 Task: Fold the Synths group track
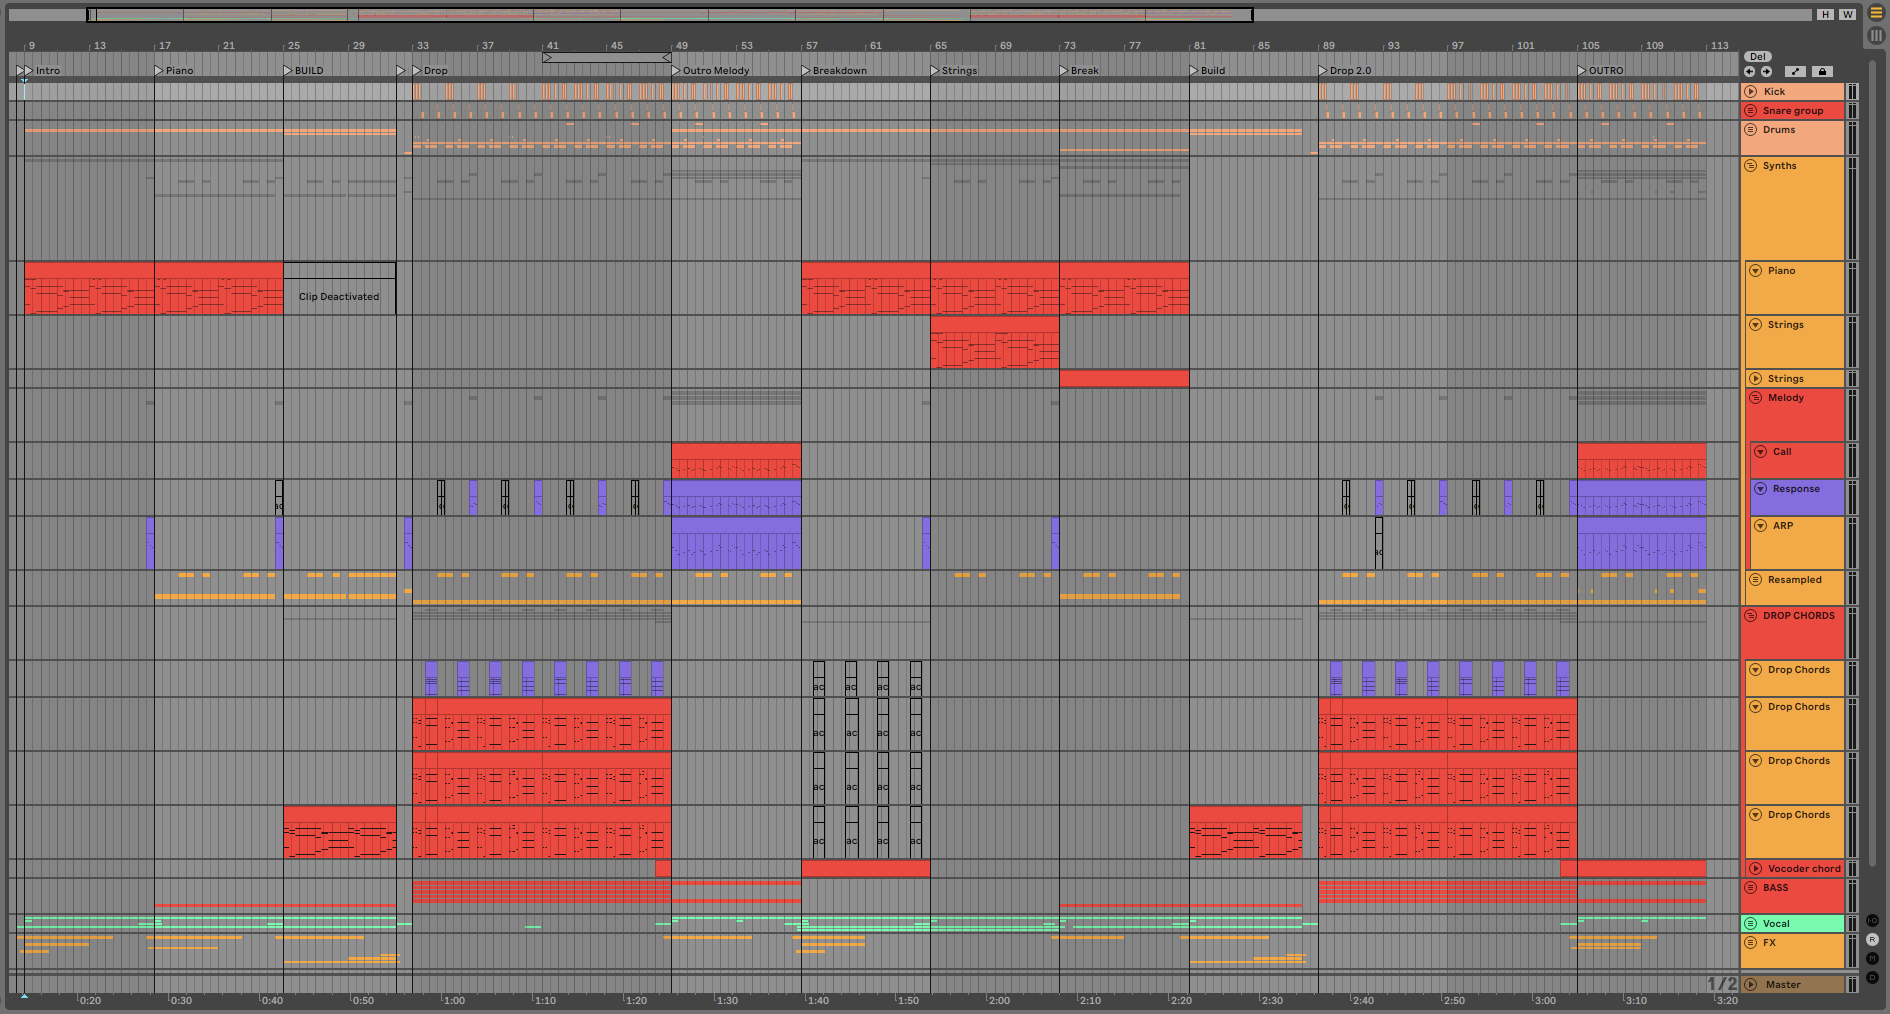(x=1751, y=166)
